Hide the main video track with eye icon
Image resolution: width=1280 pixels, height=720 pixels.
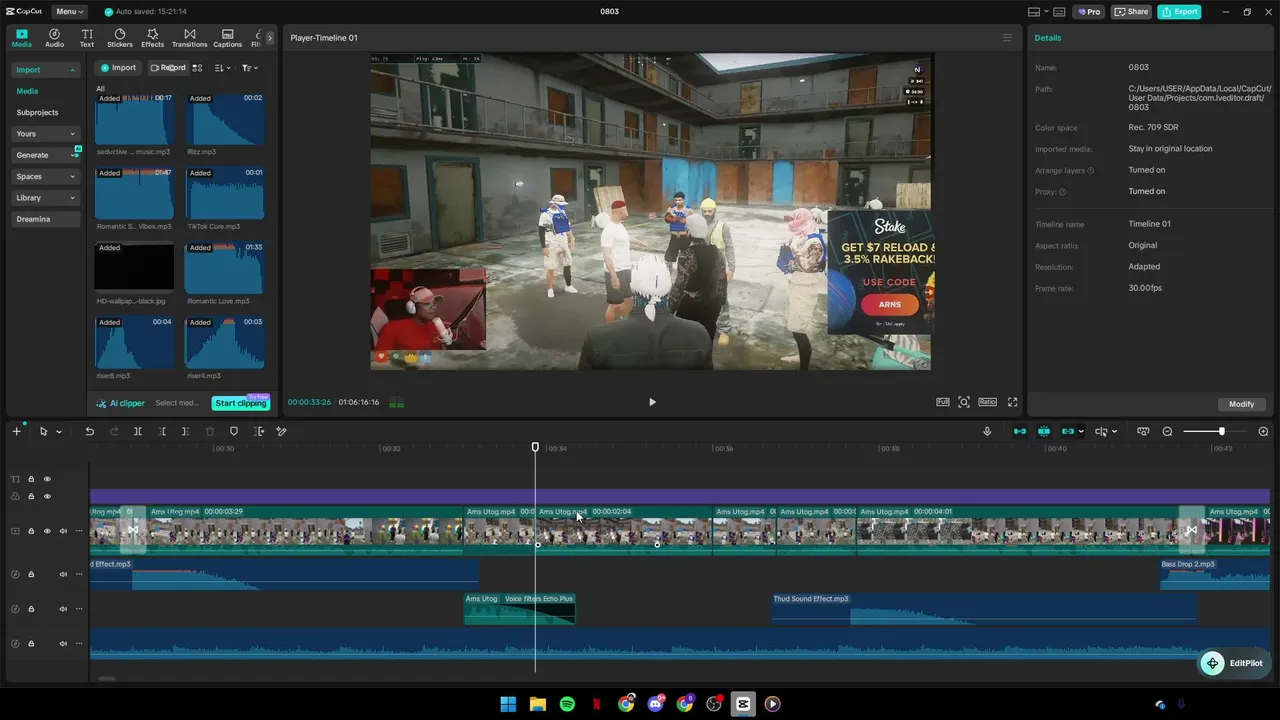47,531
